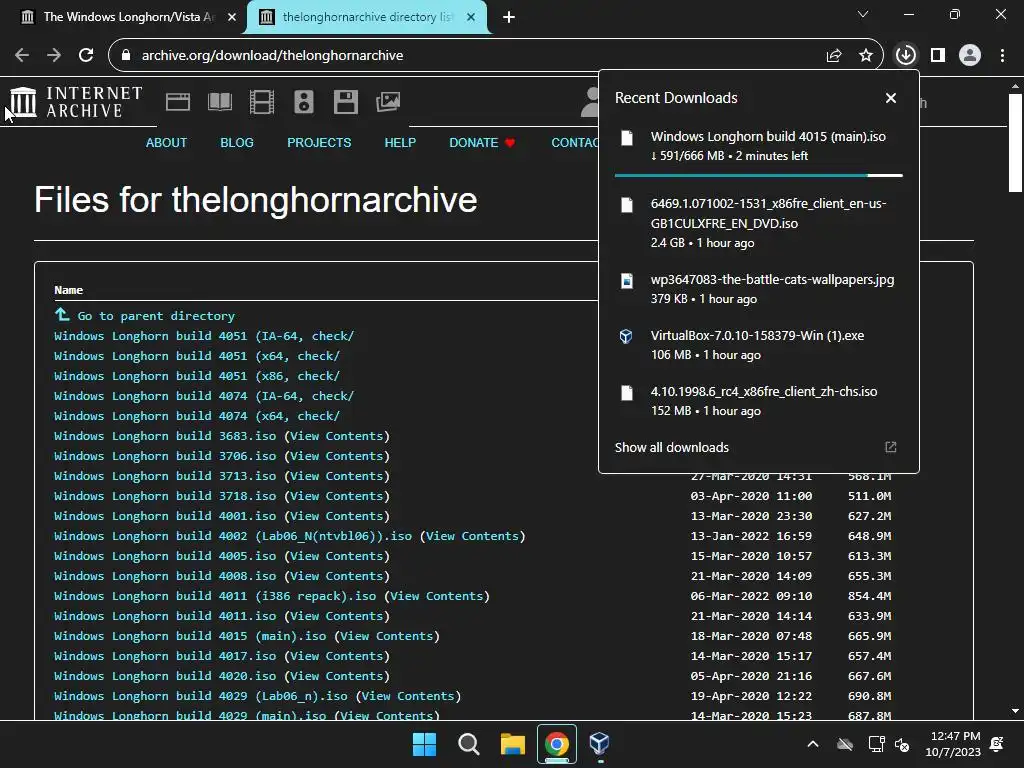Click Show all downloads
Image resolution: width=1024 pixels, height=768 pixels.
click(671, 447)
